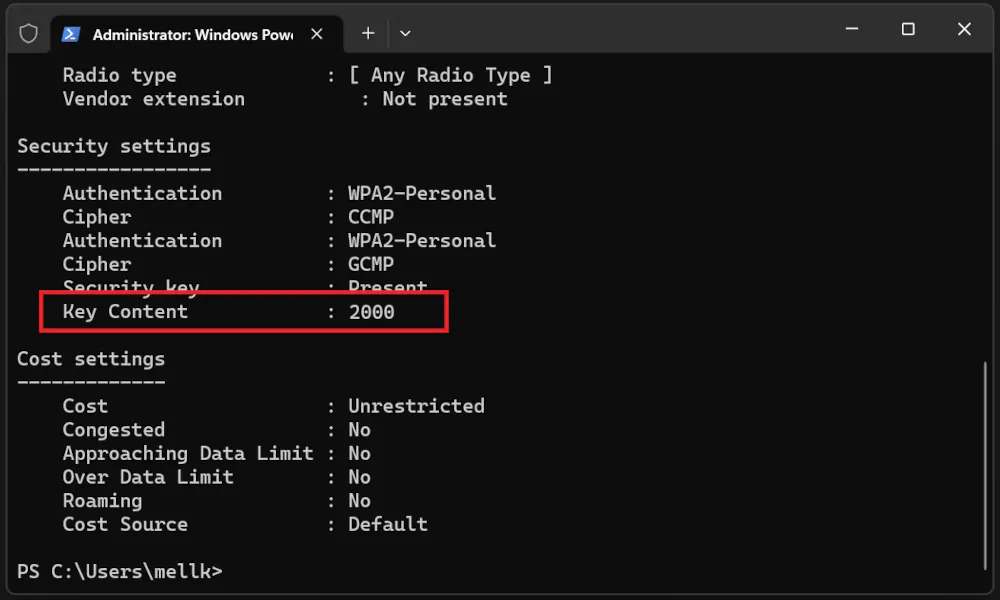1000x600 pixels.
Task: Click the Unrestricted cost value
Action: pyautogui.click(x=416, y=406)
